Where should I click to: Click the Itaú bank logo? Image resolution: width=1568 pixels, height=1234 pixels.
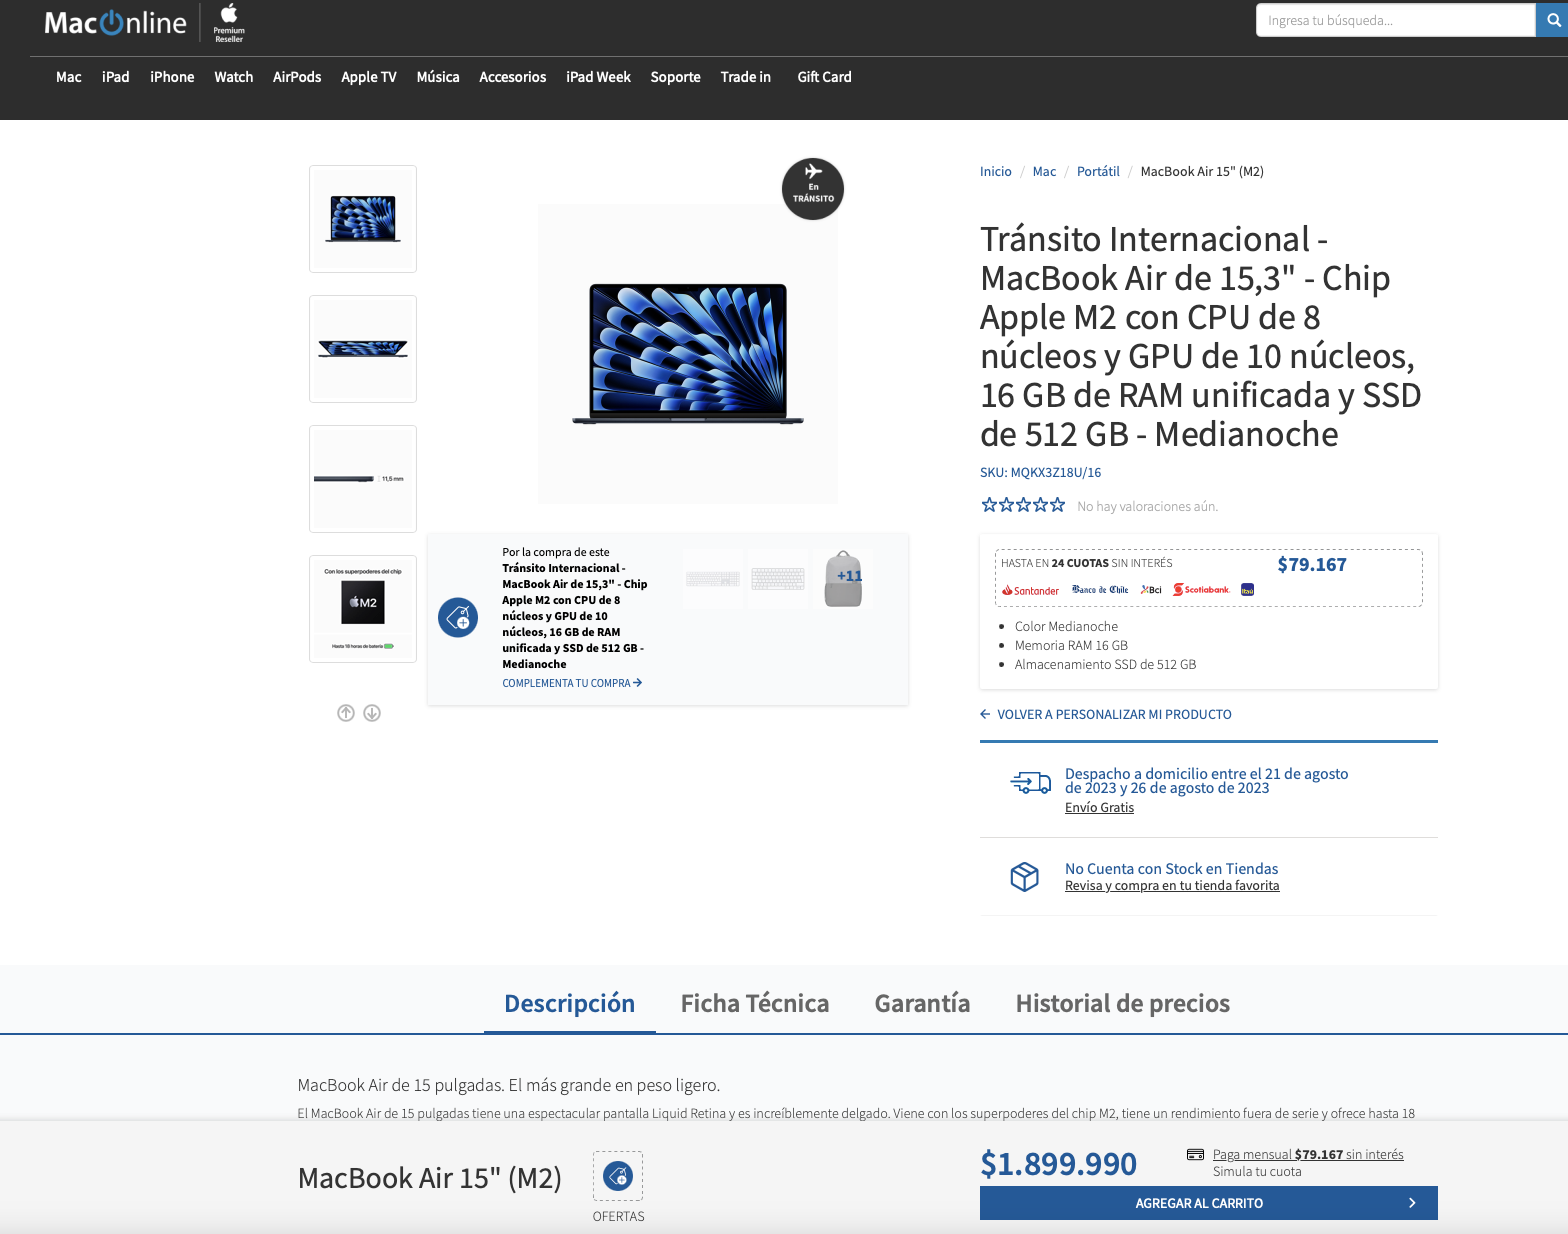coord(1247,590)
